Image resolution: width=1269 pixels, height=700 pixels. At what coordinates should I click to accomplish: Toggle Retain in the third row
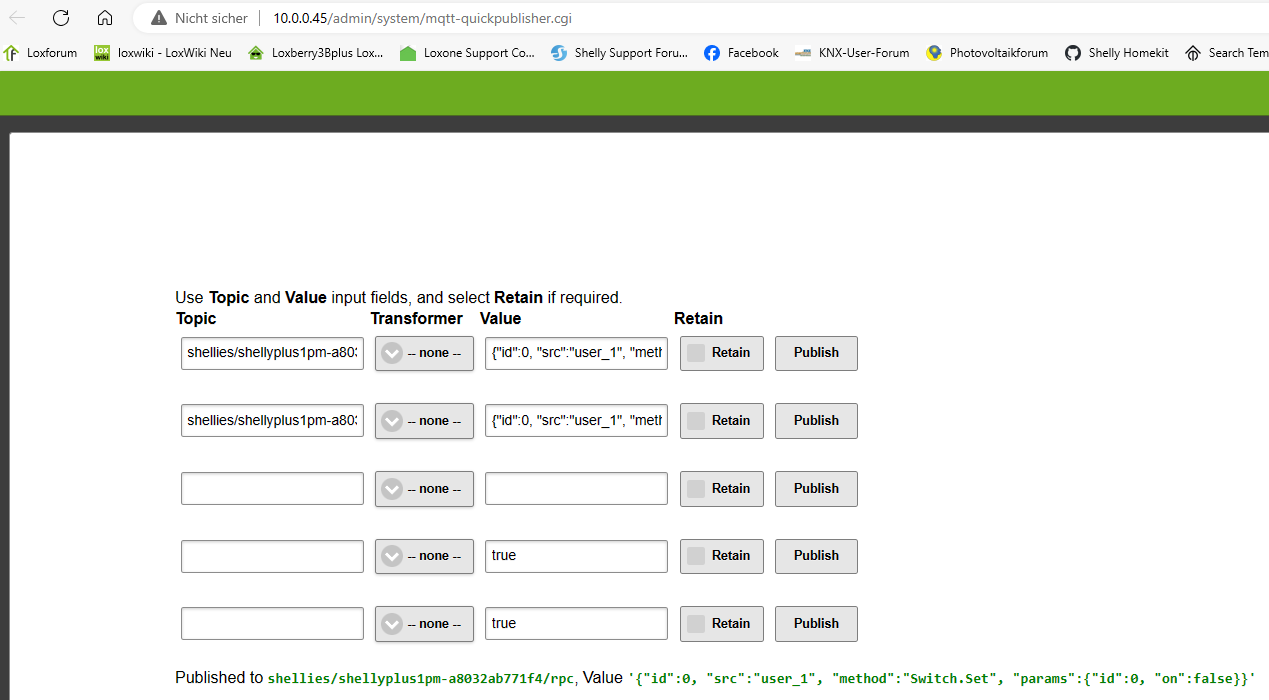(722, 489)
